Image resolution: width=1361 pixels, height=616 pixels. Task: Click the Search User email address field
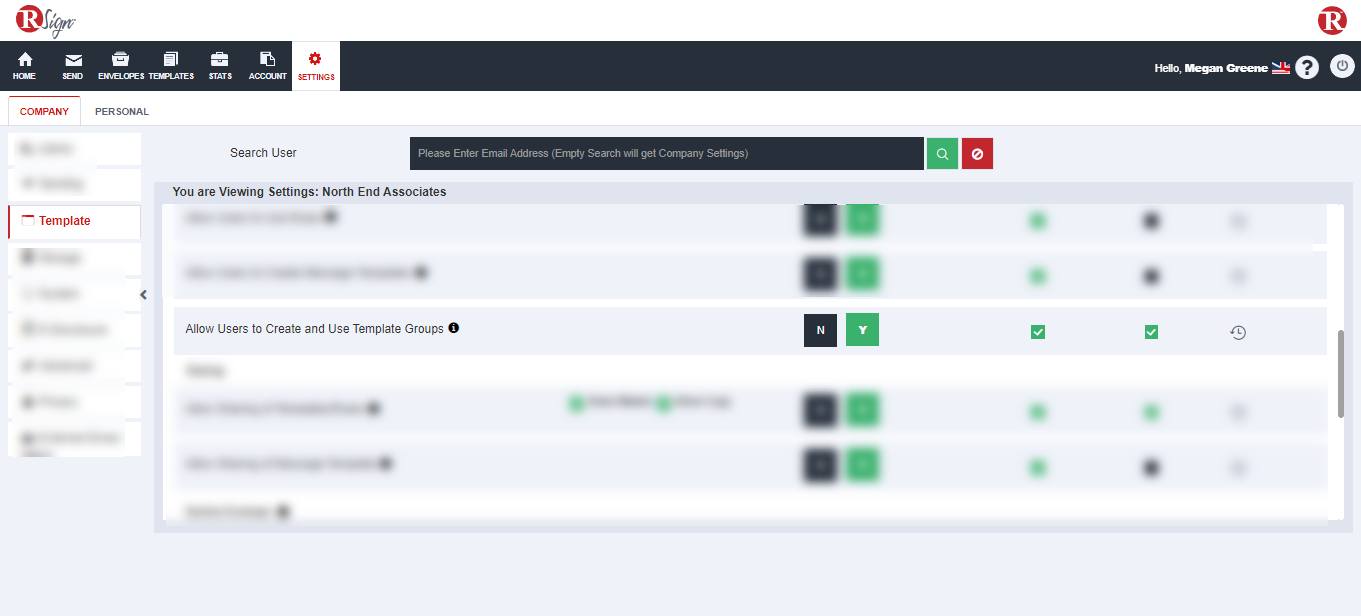[667, 153]
